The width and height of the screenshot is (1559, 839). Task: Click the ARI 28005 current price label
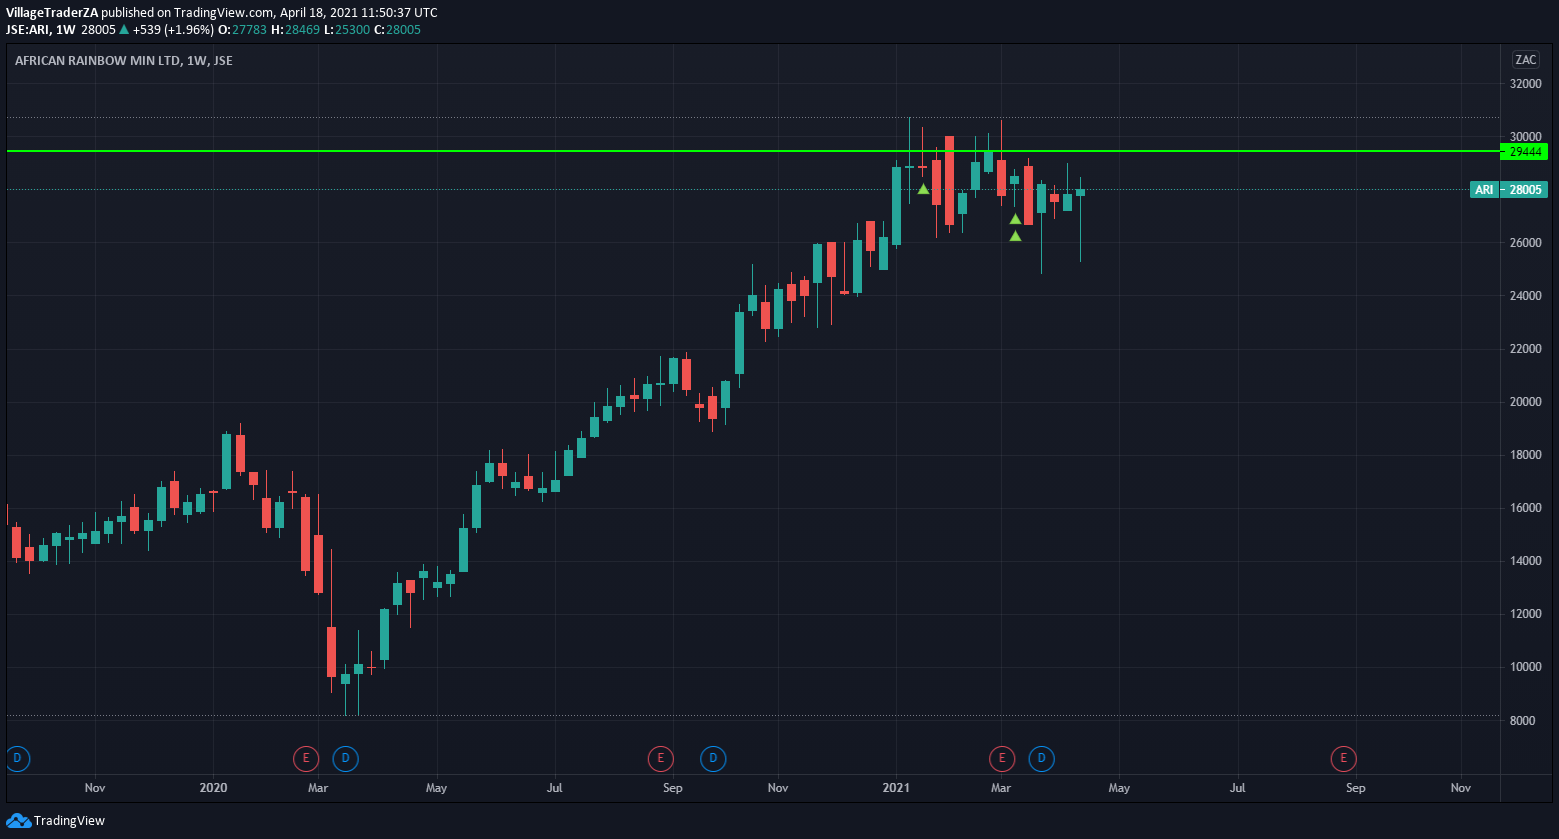pos(1509,190)
